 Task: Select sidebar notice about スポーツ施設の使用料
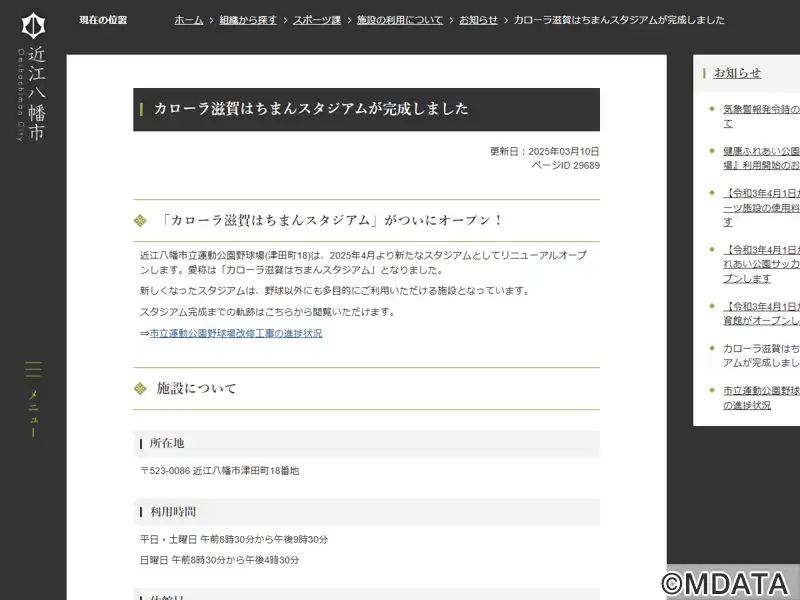[x=760, y=200]
